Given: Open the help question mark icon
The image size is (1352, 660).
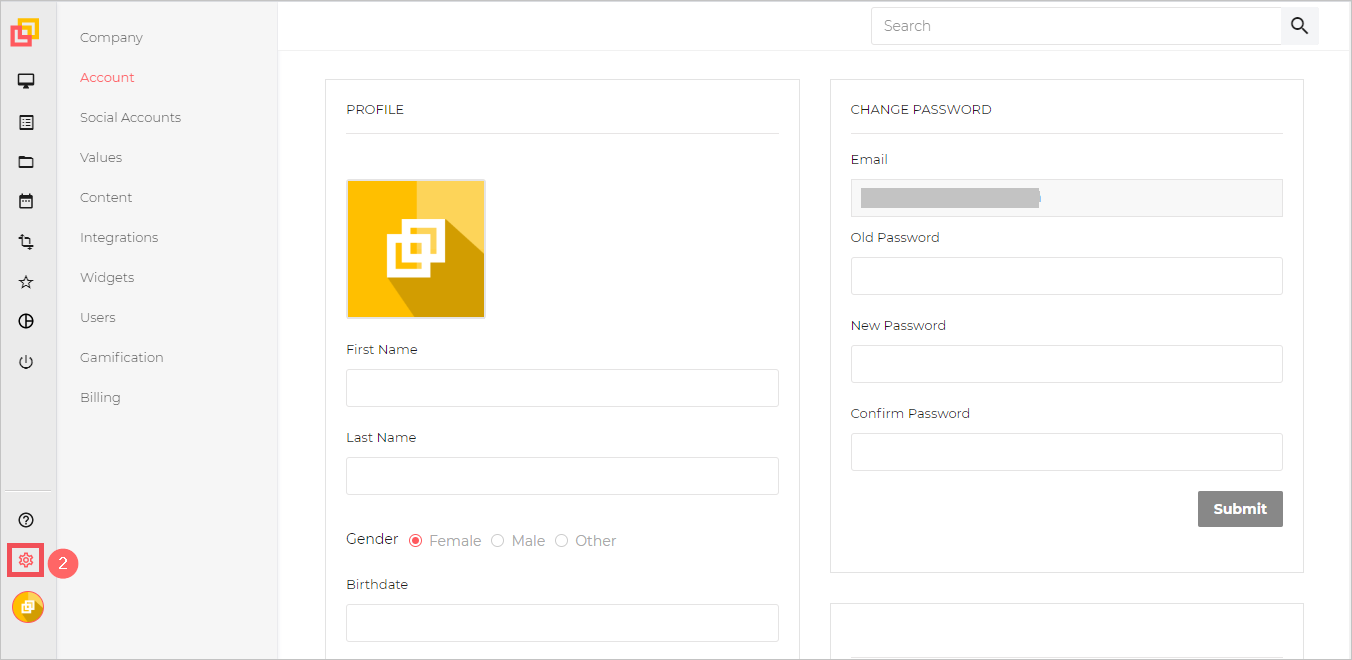Looking at the screenshot, I should 26,519.
